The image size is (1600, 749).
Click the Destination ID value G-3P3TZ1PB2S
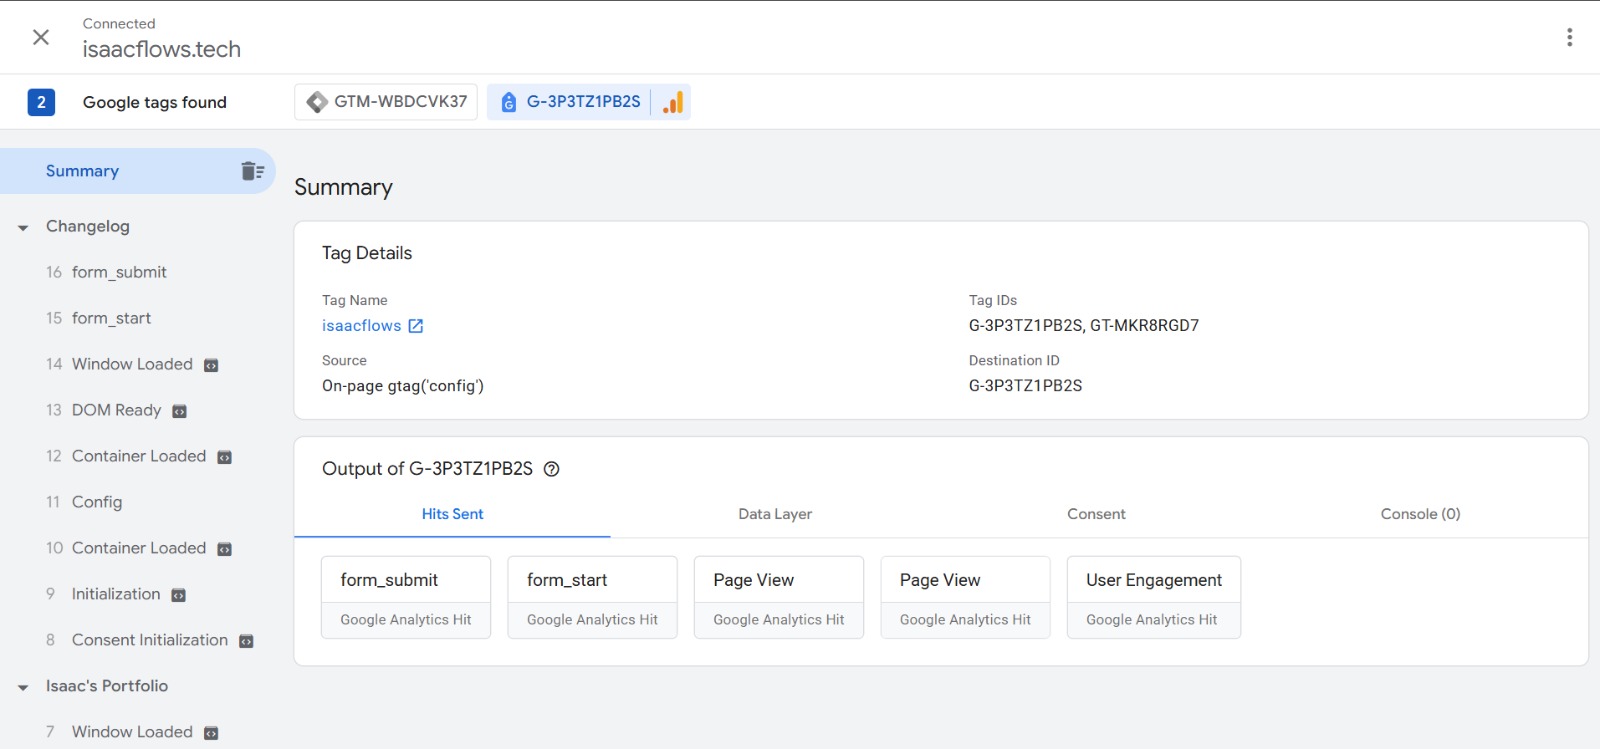point(1025,385)
